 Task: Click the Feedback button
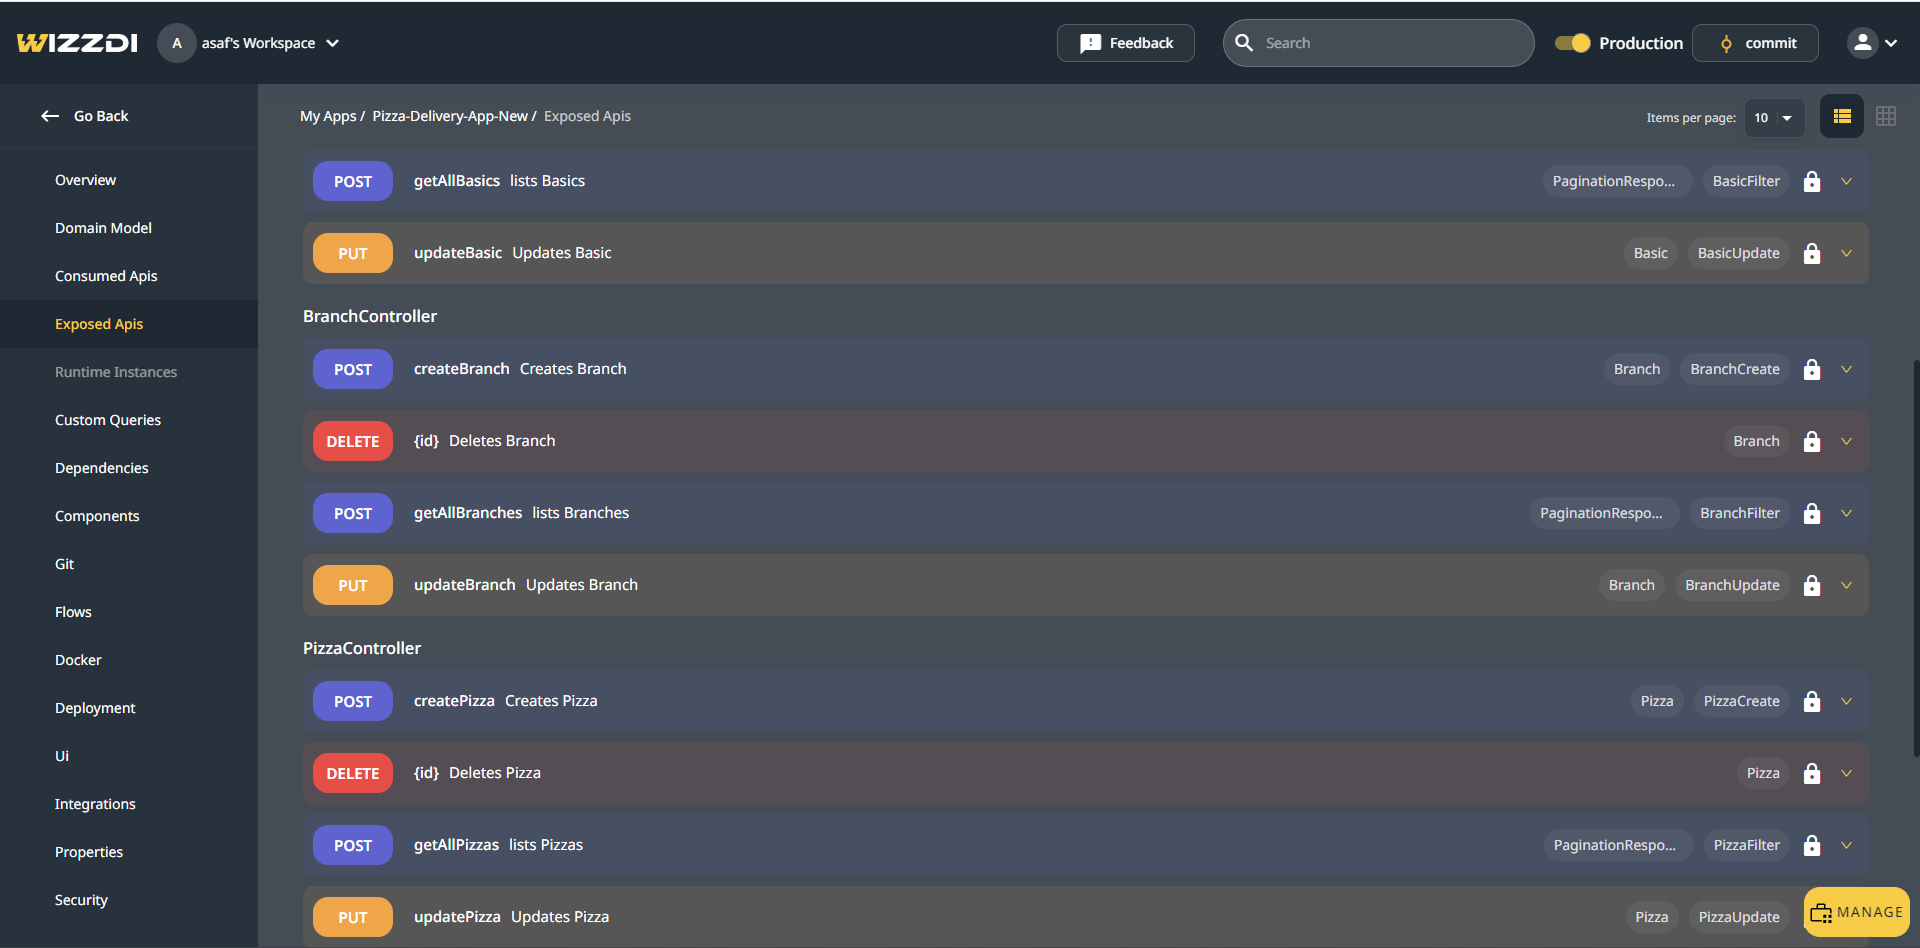pos(1125,43)
